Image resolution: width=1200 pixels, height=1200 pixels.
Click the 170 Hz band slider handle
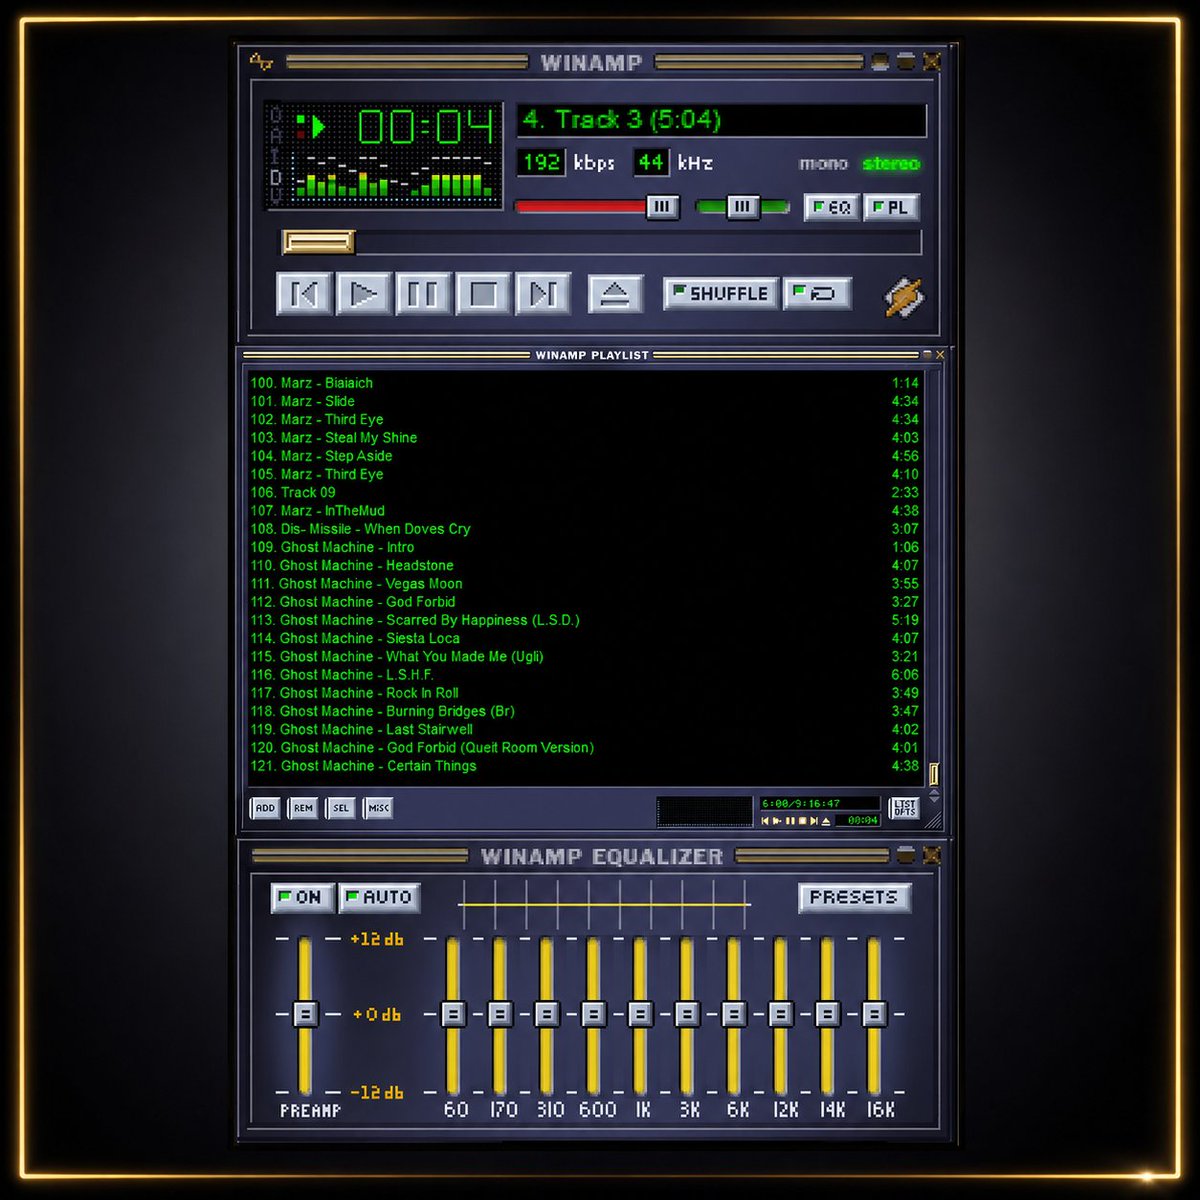(500, 1014)
